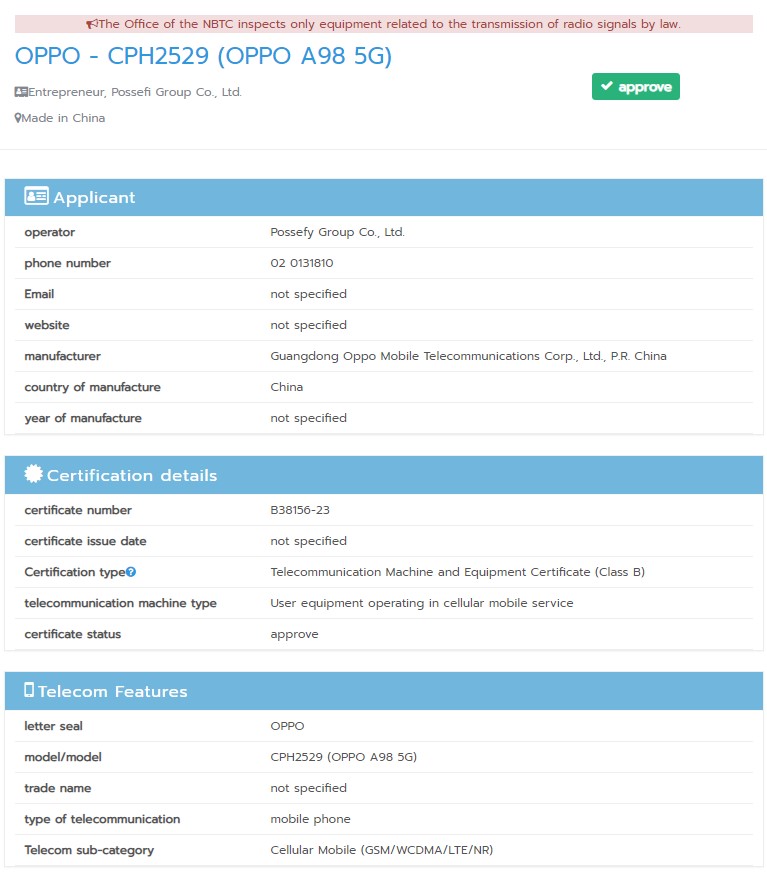The height and width of the screenshot is (883, 767).
Task: Click the telecommunication machine type label
Action: tap(121, 603)
